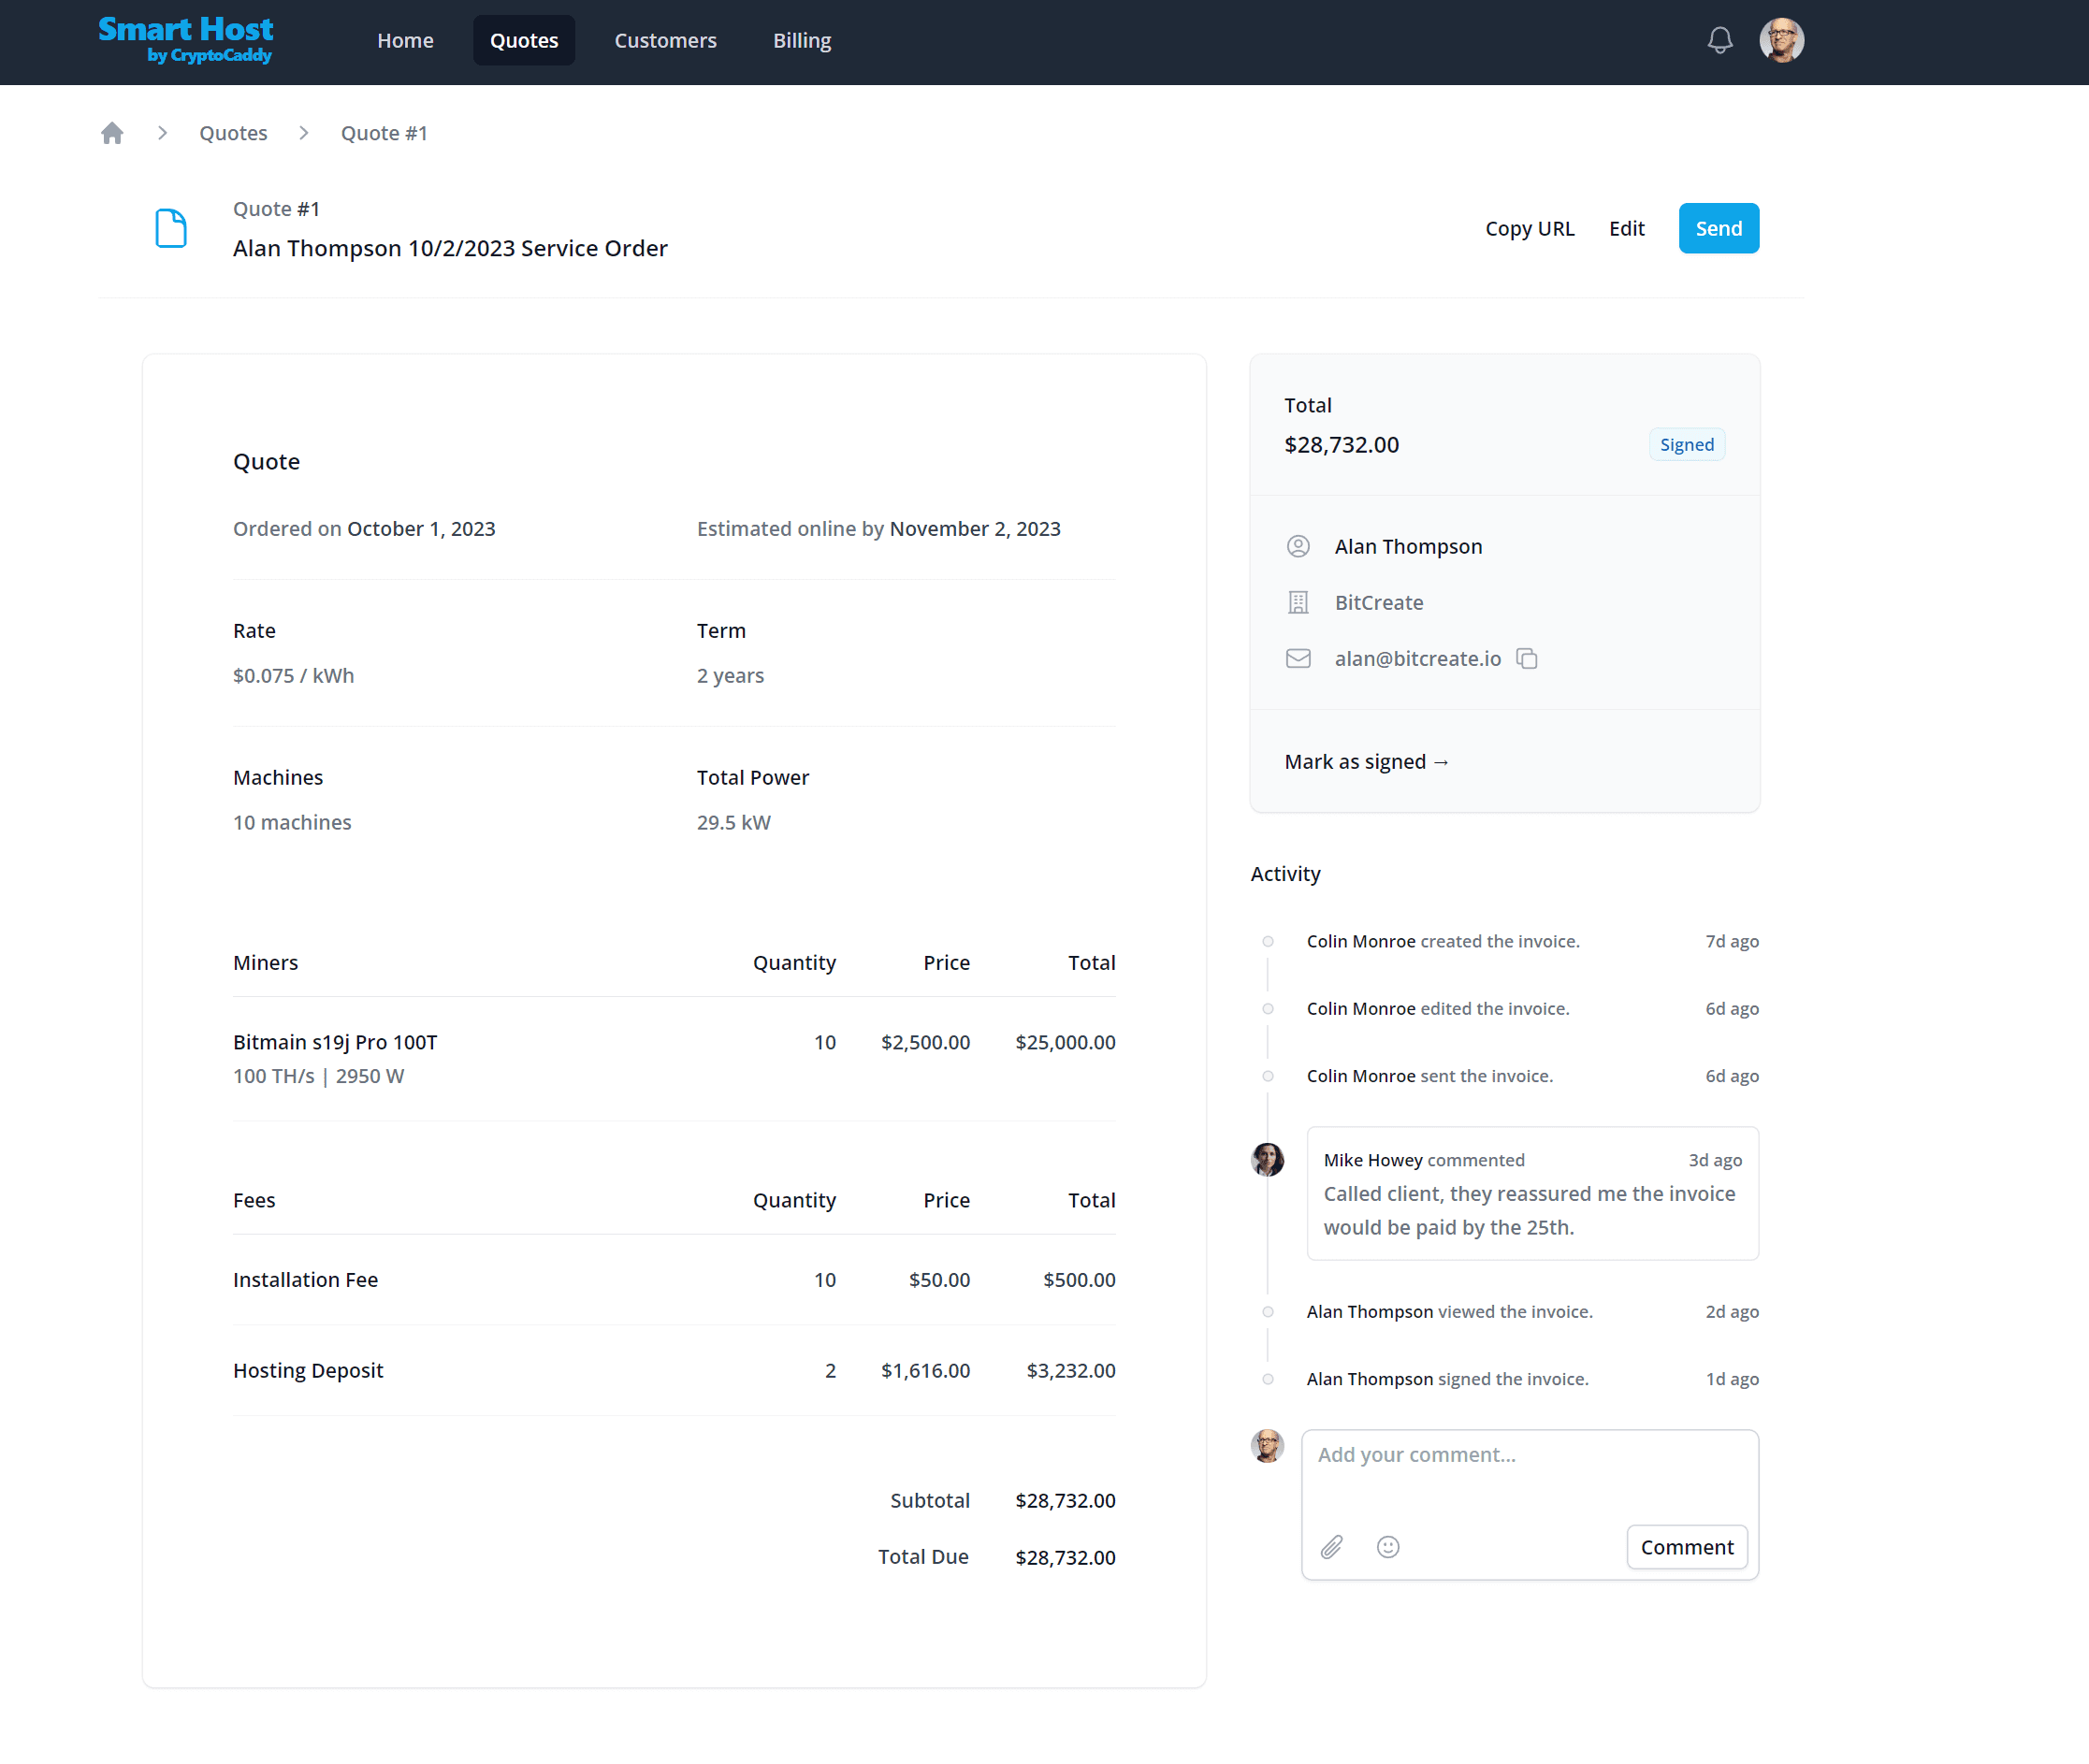The width and height of the screenshot is (2089, 1764).
Task: Click the notification bell icon
Action: click(1719, 40)
